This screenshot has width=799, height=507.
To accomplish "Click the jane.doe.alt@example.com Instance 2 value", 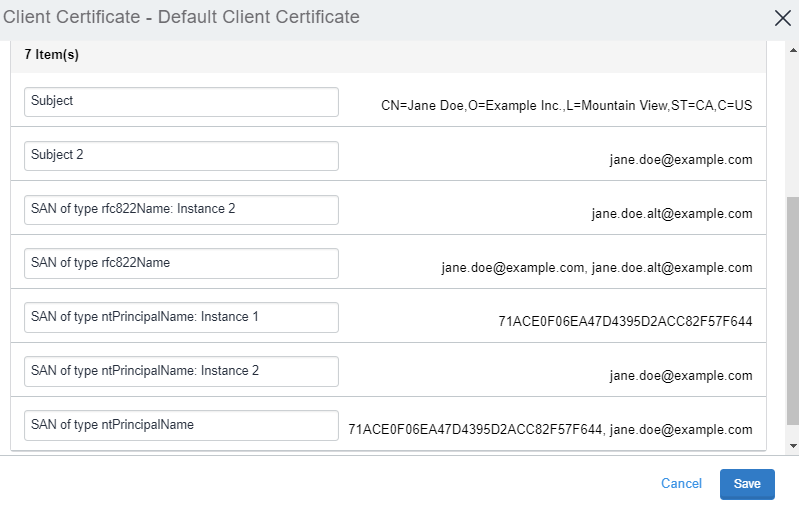I will pos(672,214).
